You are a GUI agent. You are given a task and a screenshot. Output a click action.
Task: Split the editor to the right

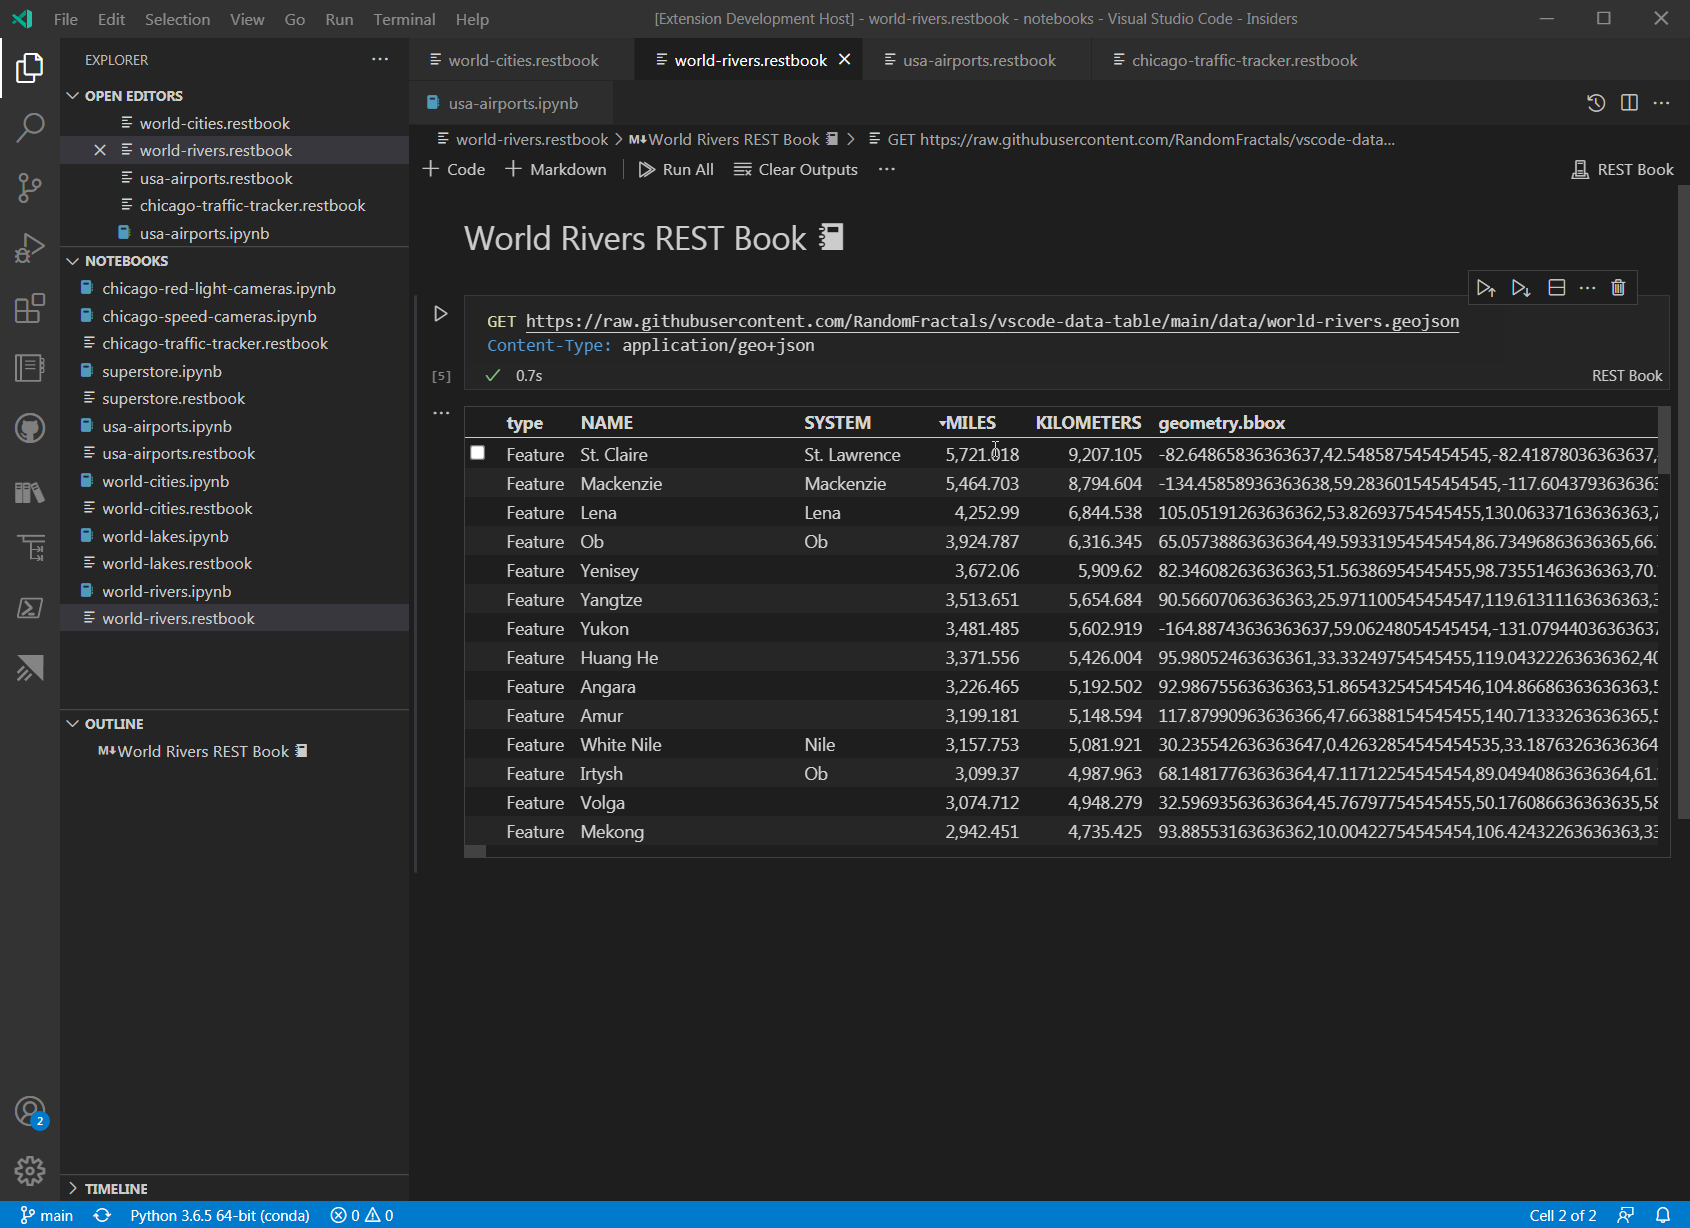1629,103
